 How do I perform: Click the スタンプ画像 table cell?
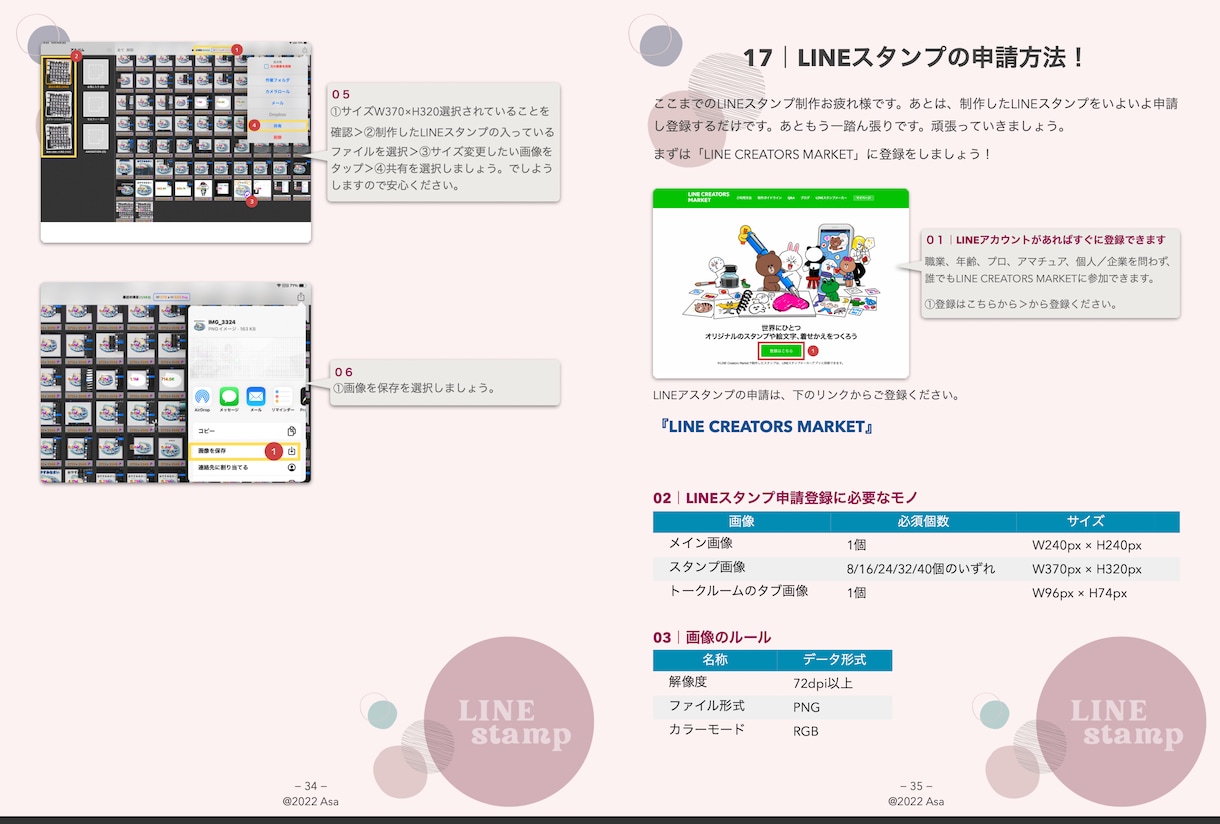point(707,567)
